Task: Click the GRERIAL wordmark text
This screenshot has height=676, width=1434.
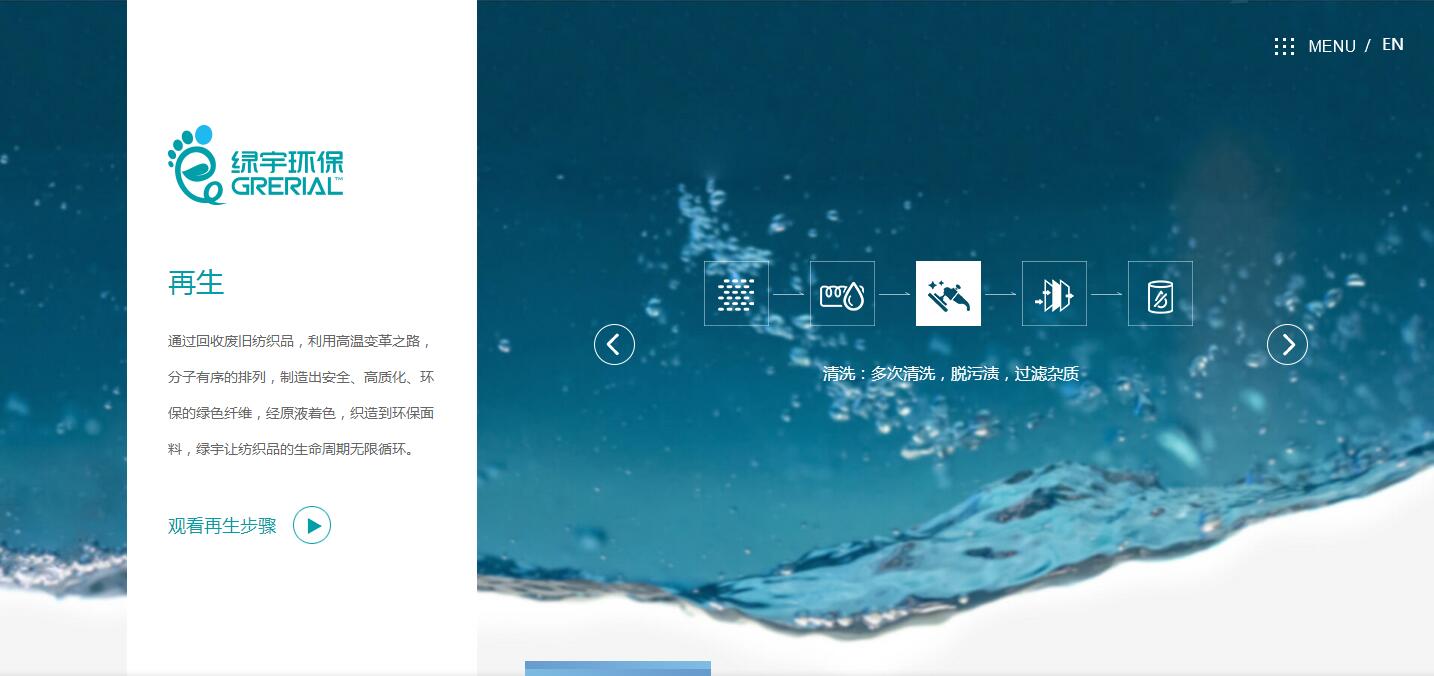Action: click(x=286, y=186)
